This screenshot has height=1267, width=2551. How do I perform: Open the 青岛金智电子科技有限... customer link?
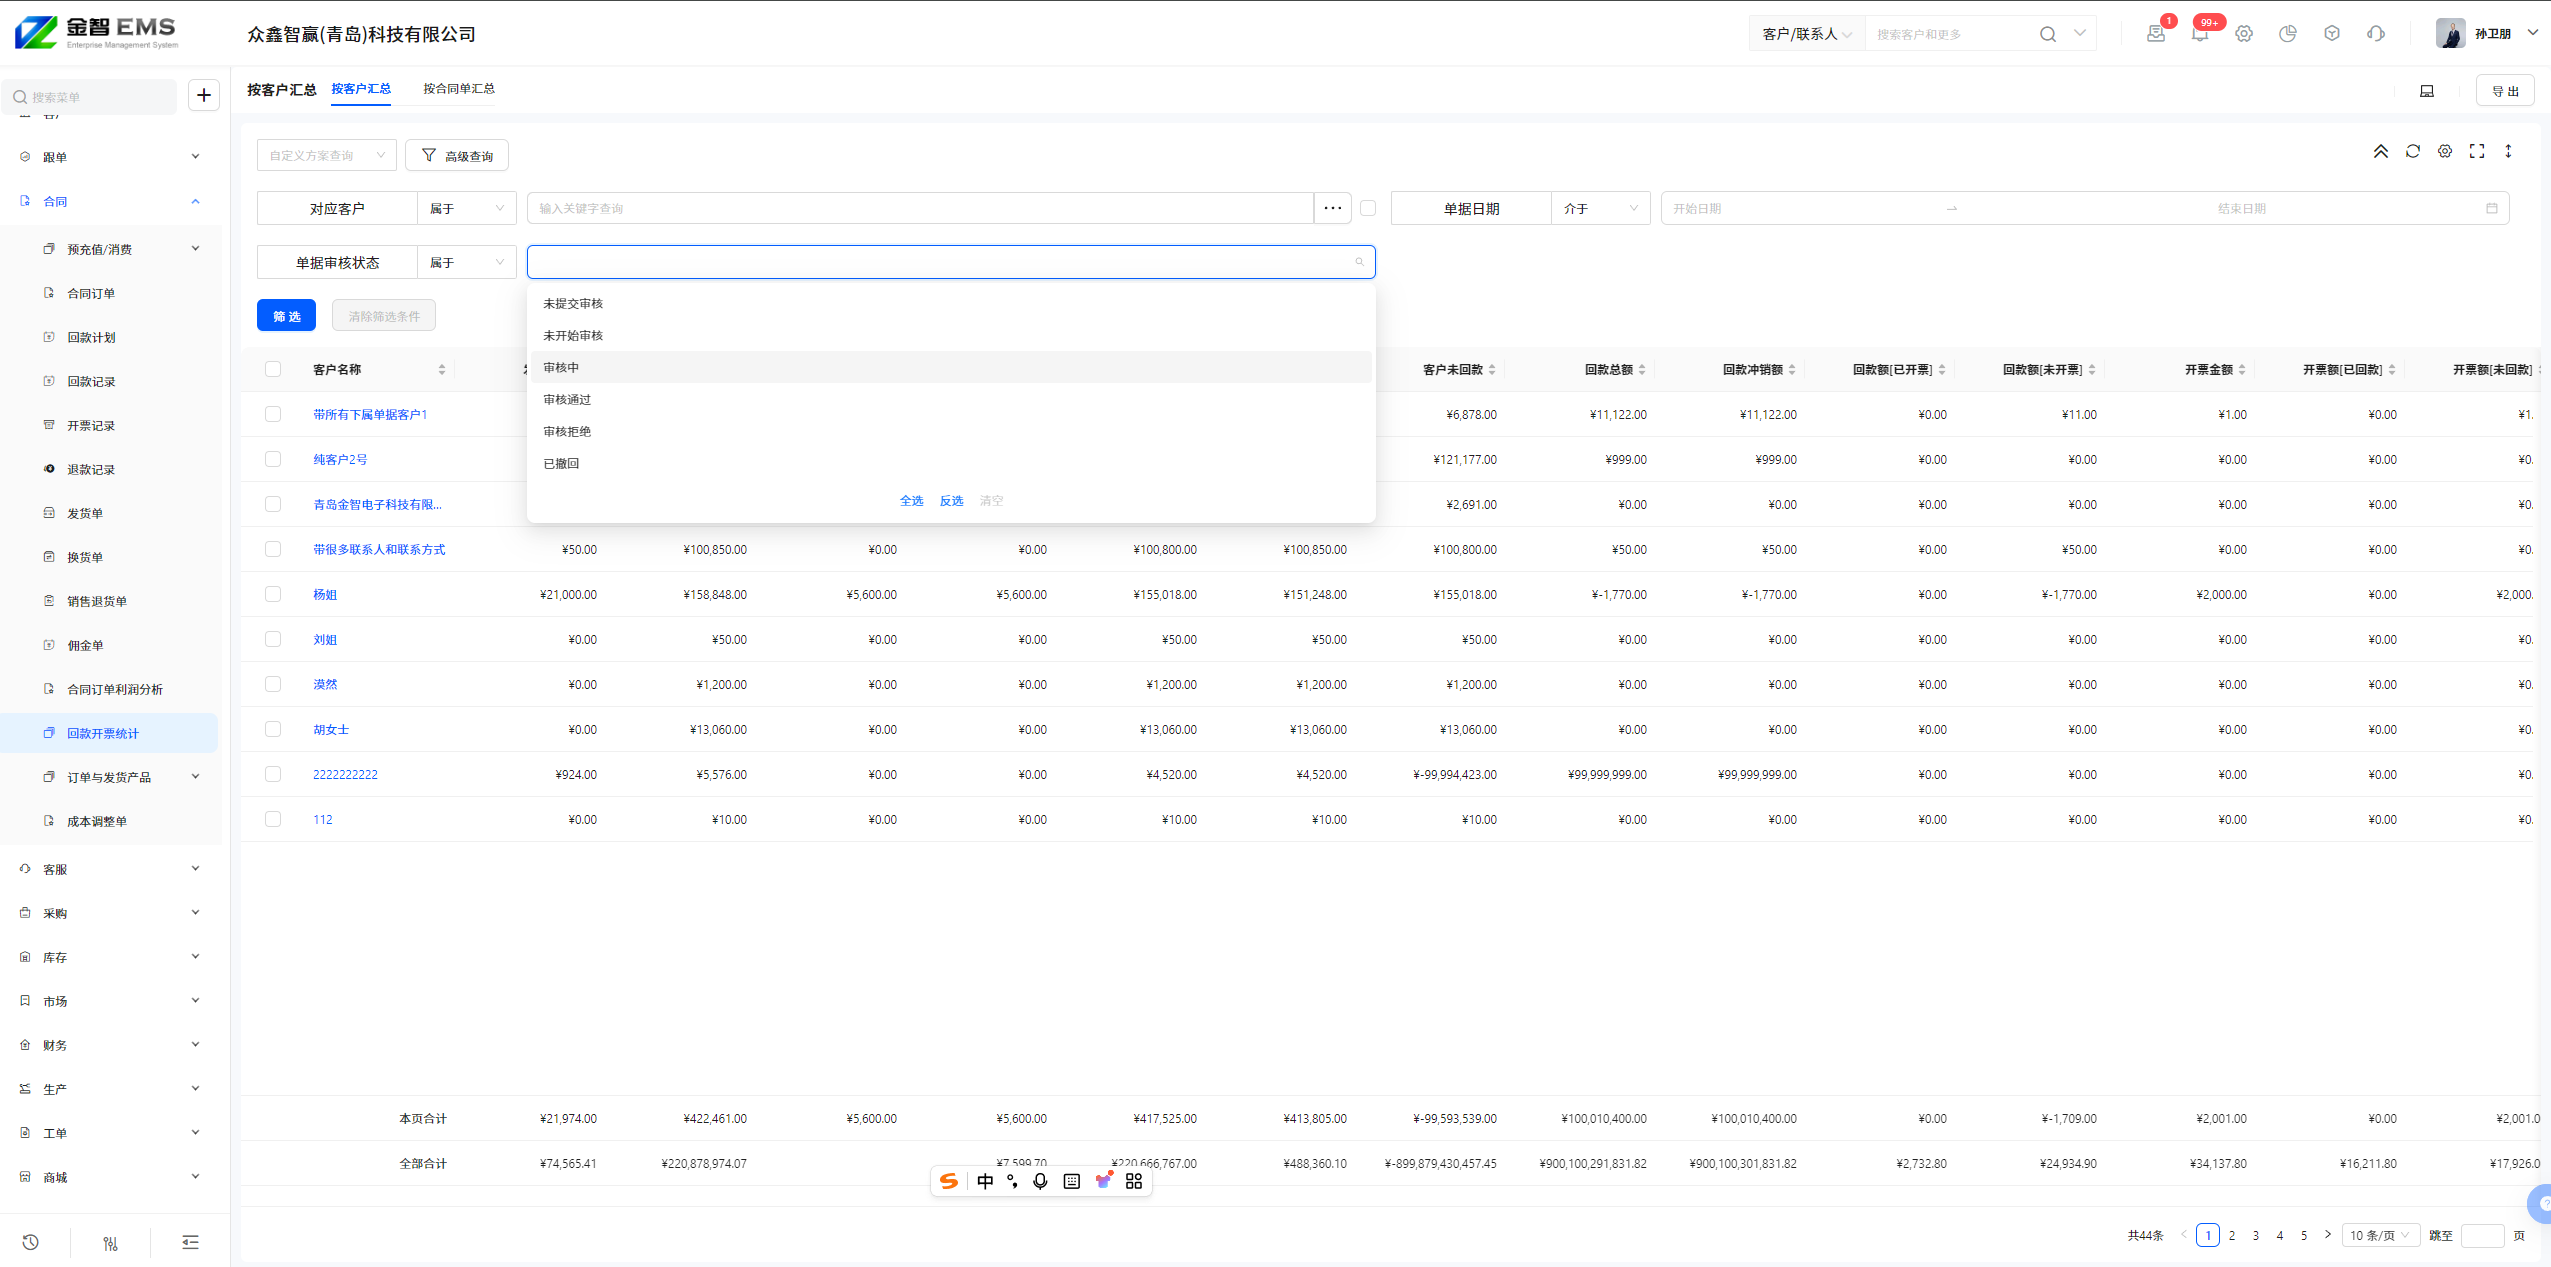click(x=377, y=504)
